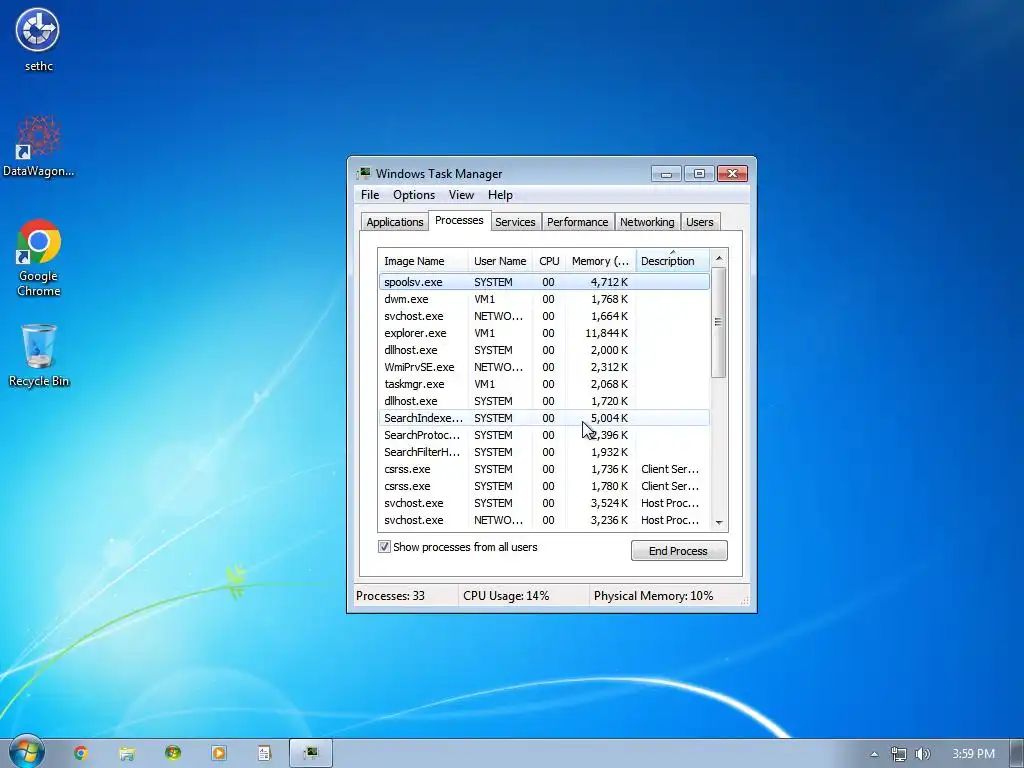Screen dimensions: 1024x768
Task: Select svchost.exe using 1,664 K memory
Action: 544,316
